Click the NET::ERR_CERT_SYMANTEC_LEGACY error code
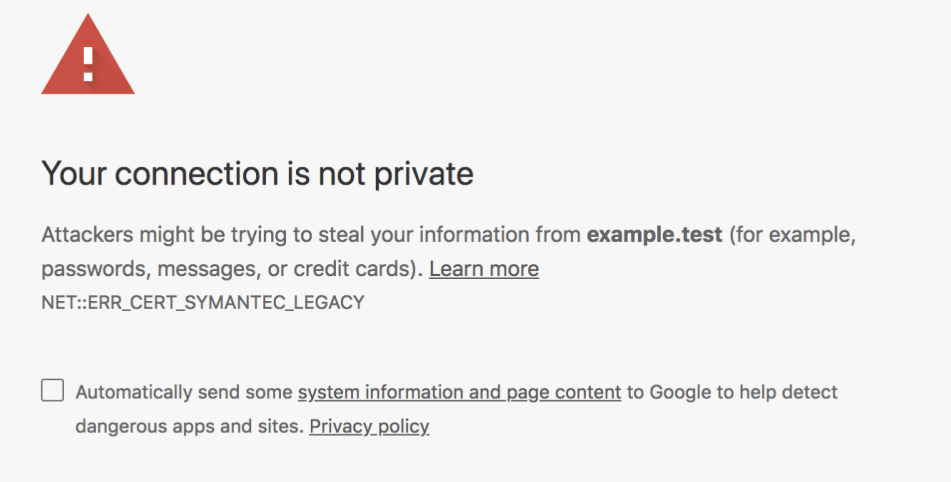Screen dimensions: 951x482 202,302
